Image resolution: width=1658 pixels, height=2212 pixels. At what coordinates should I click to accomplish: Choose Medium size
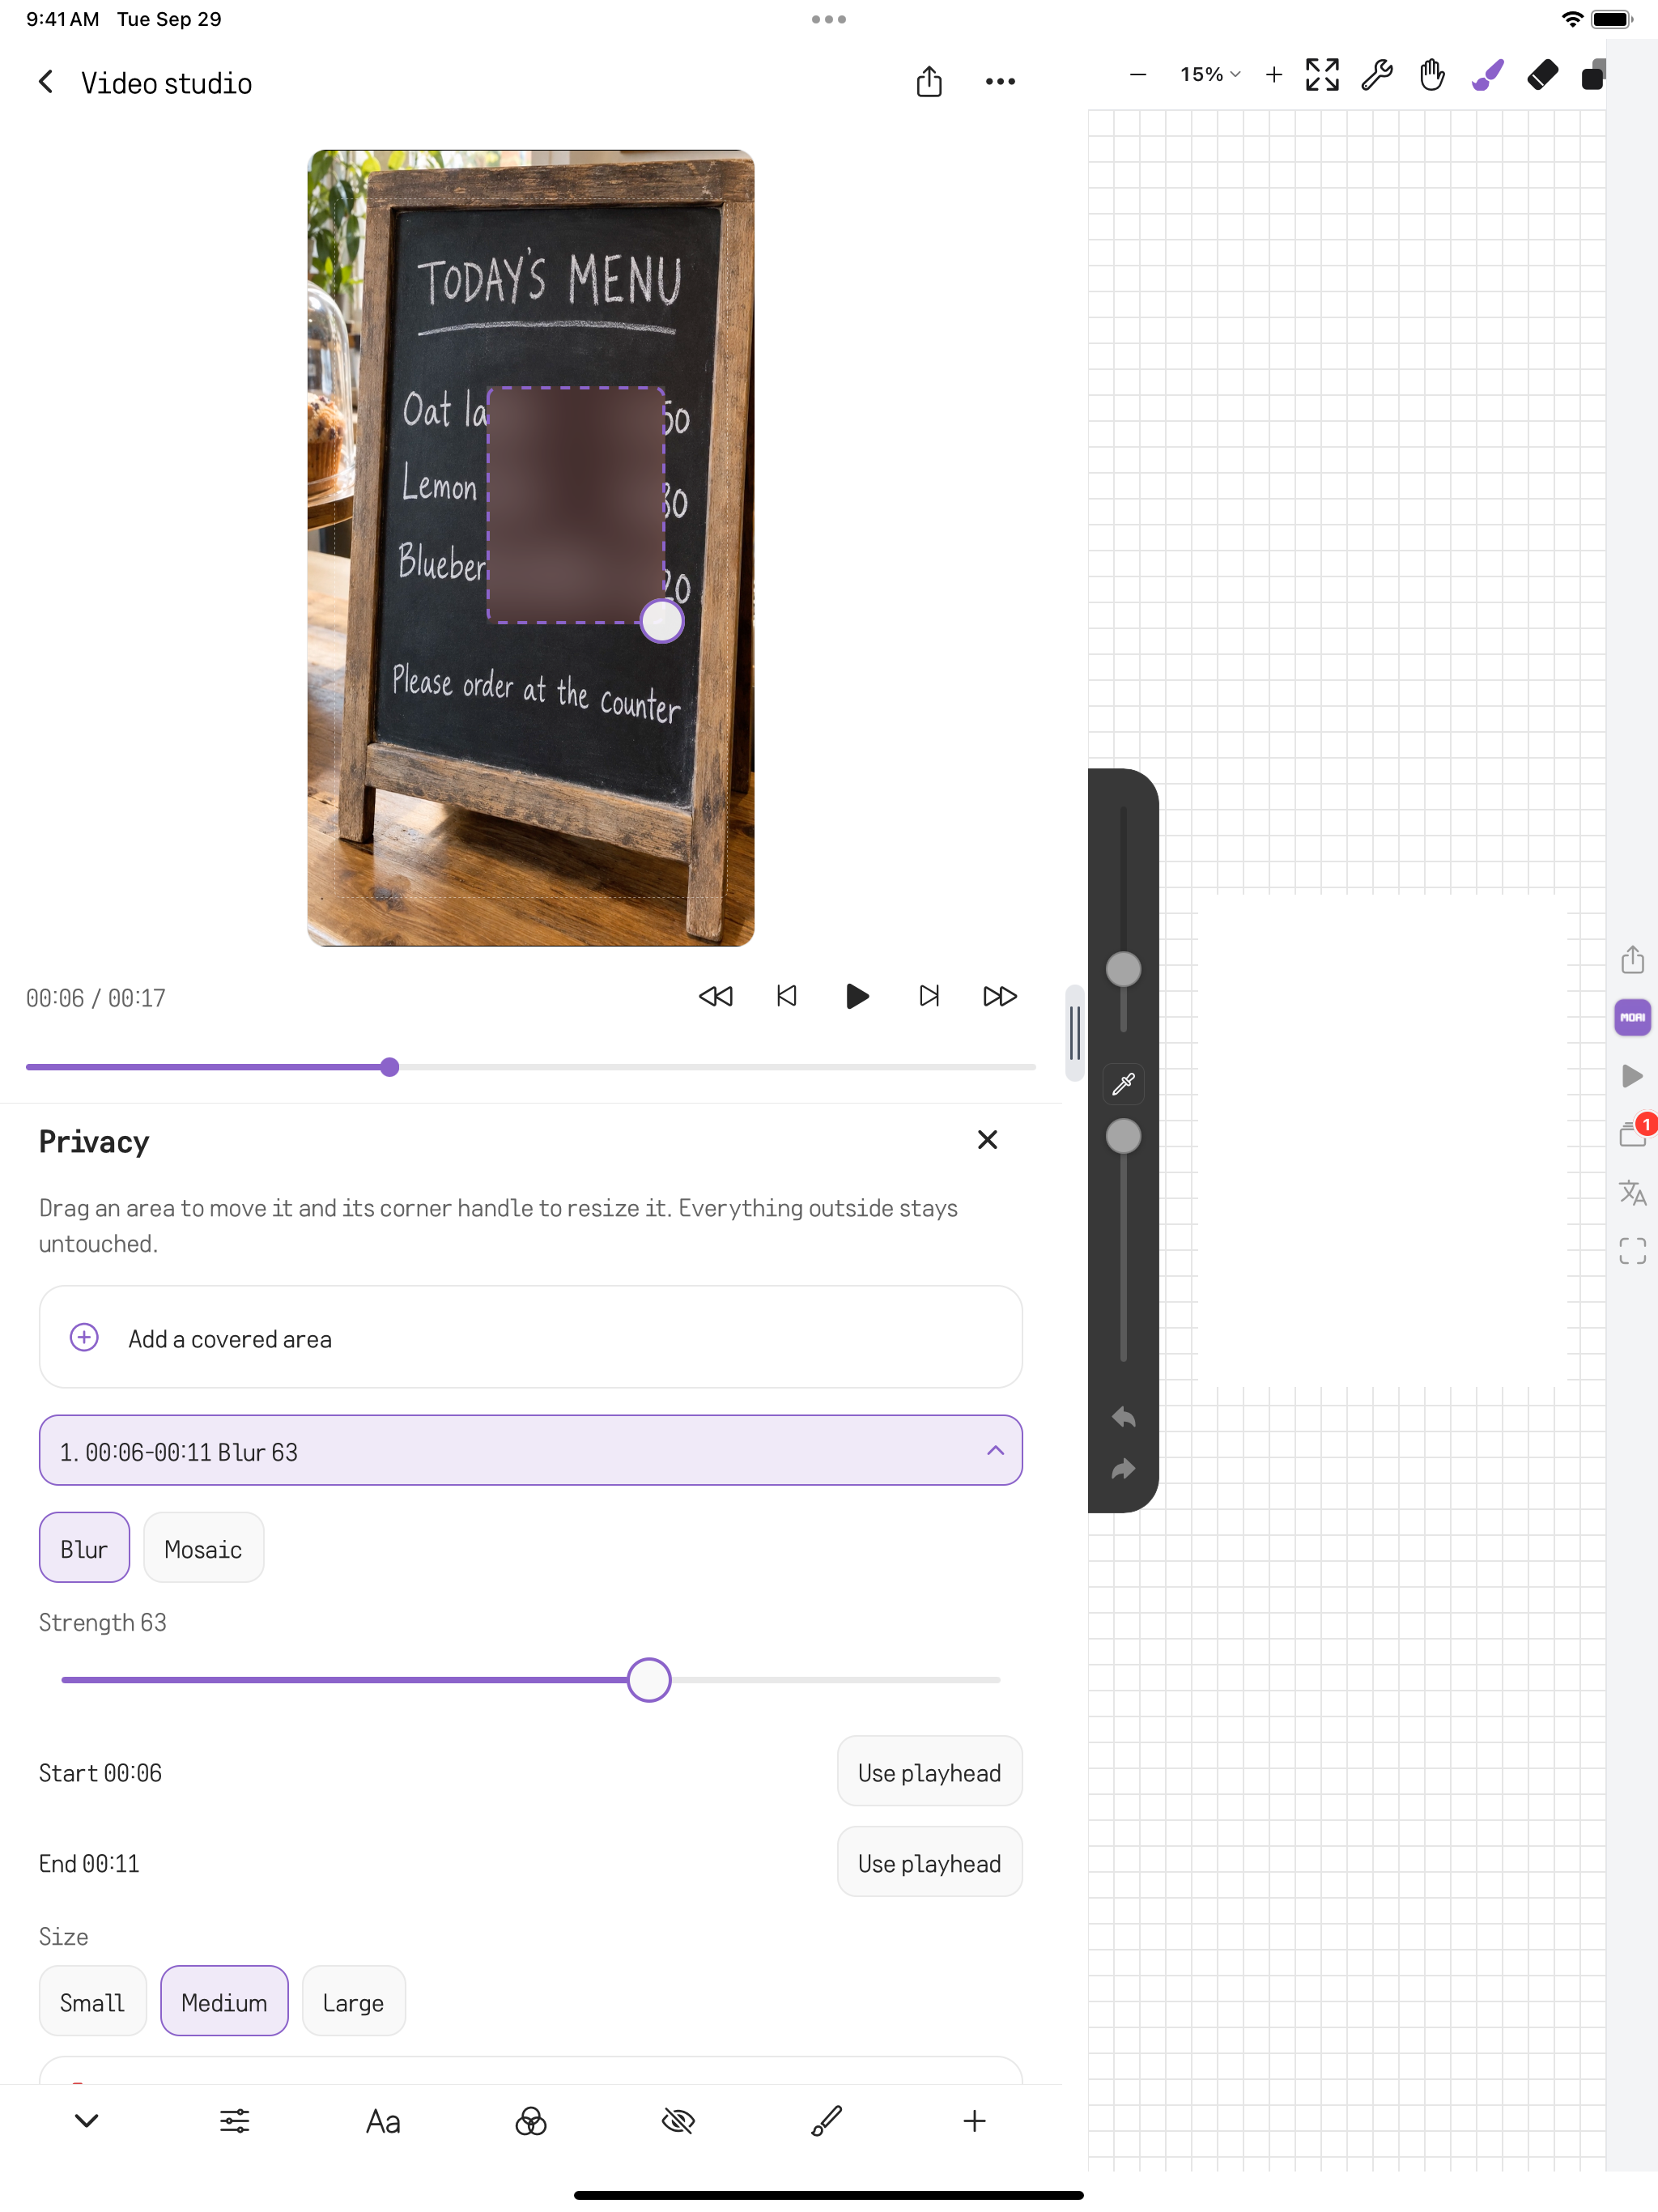click(224, 2002)
